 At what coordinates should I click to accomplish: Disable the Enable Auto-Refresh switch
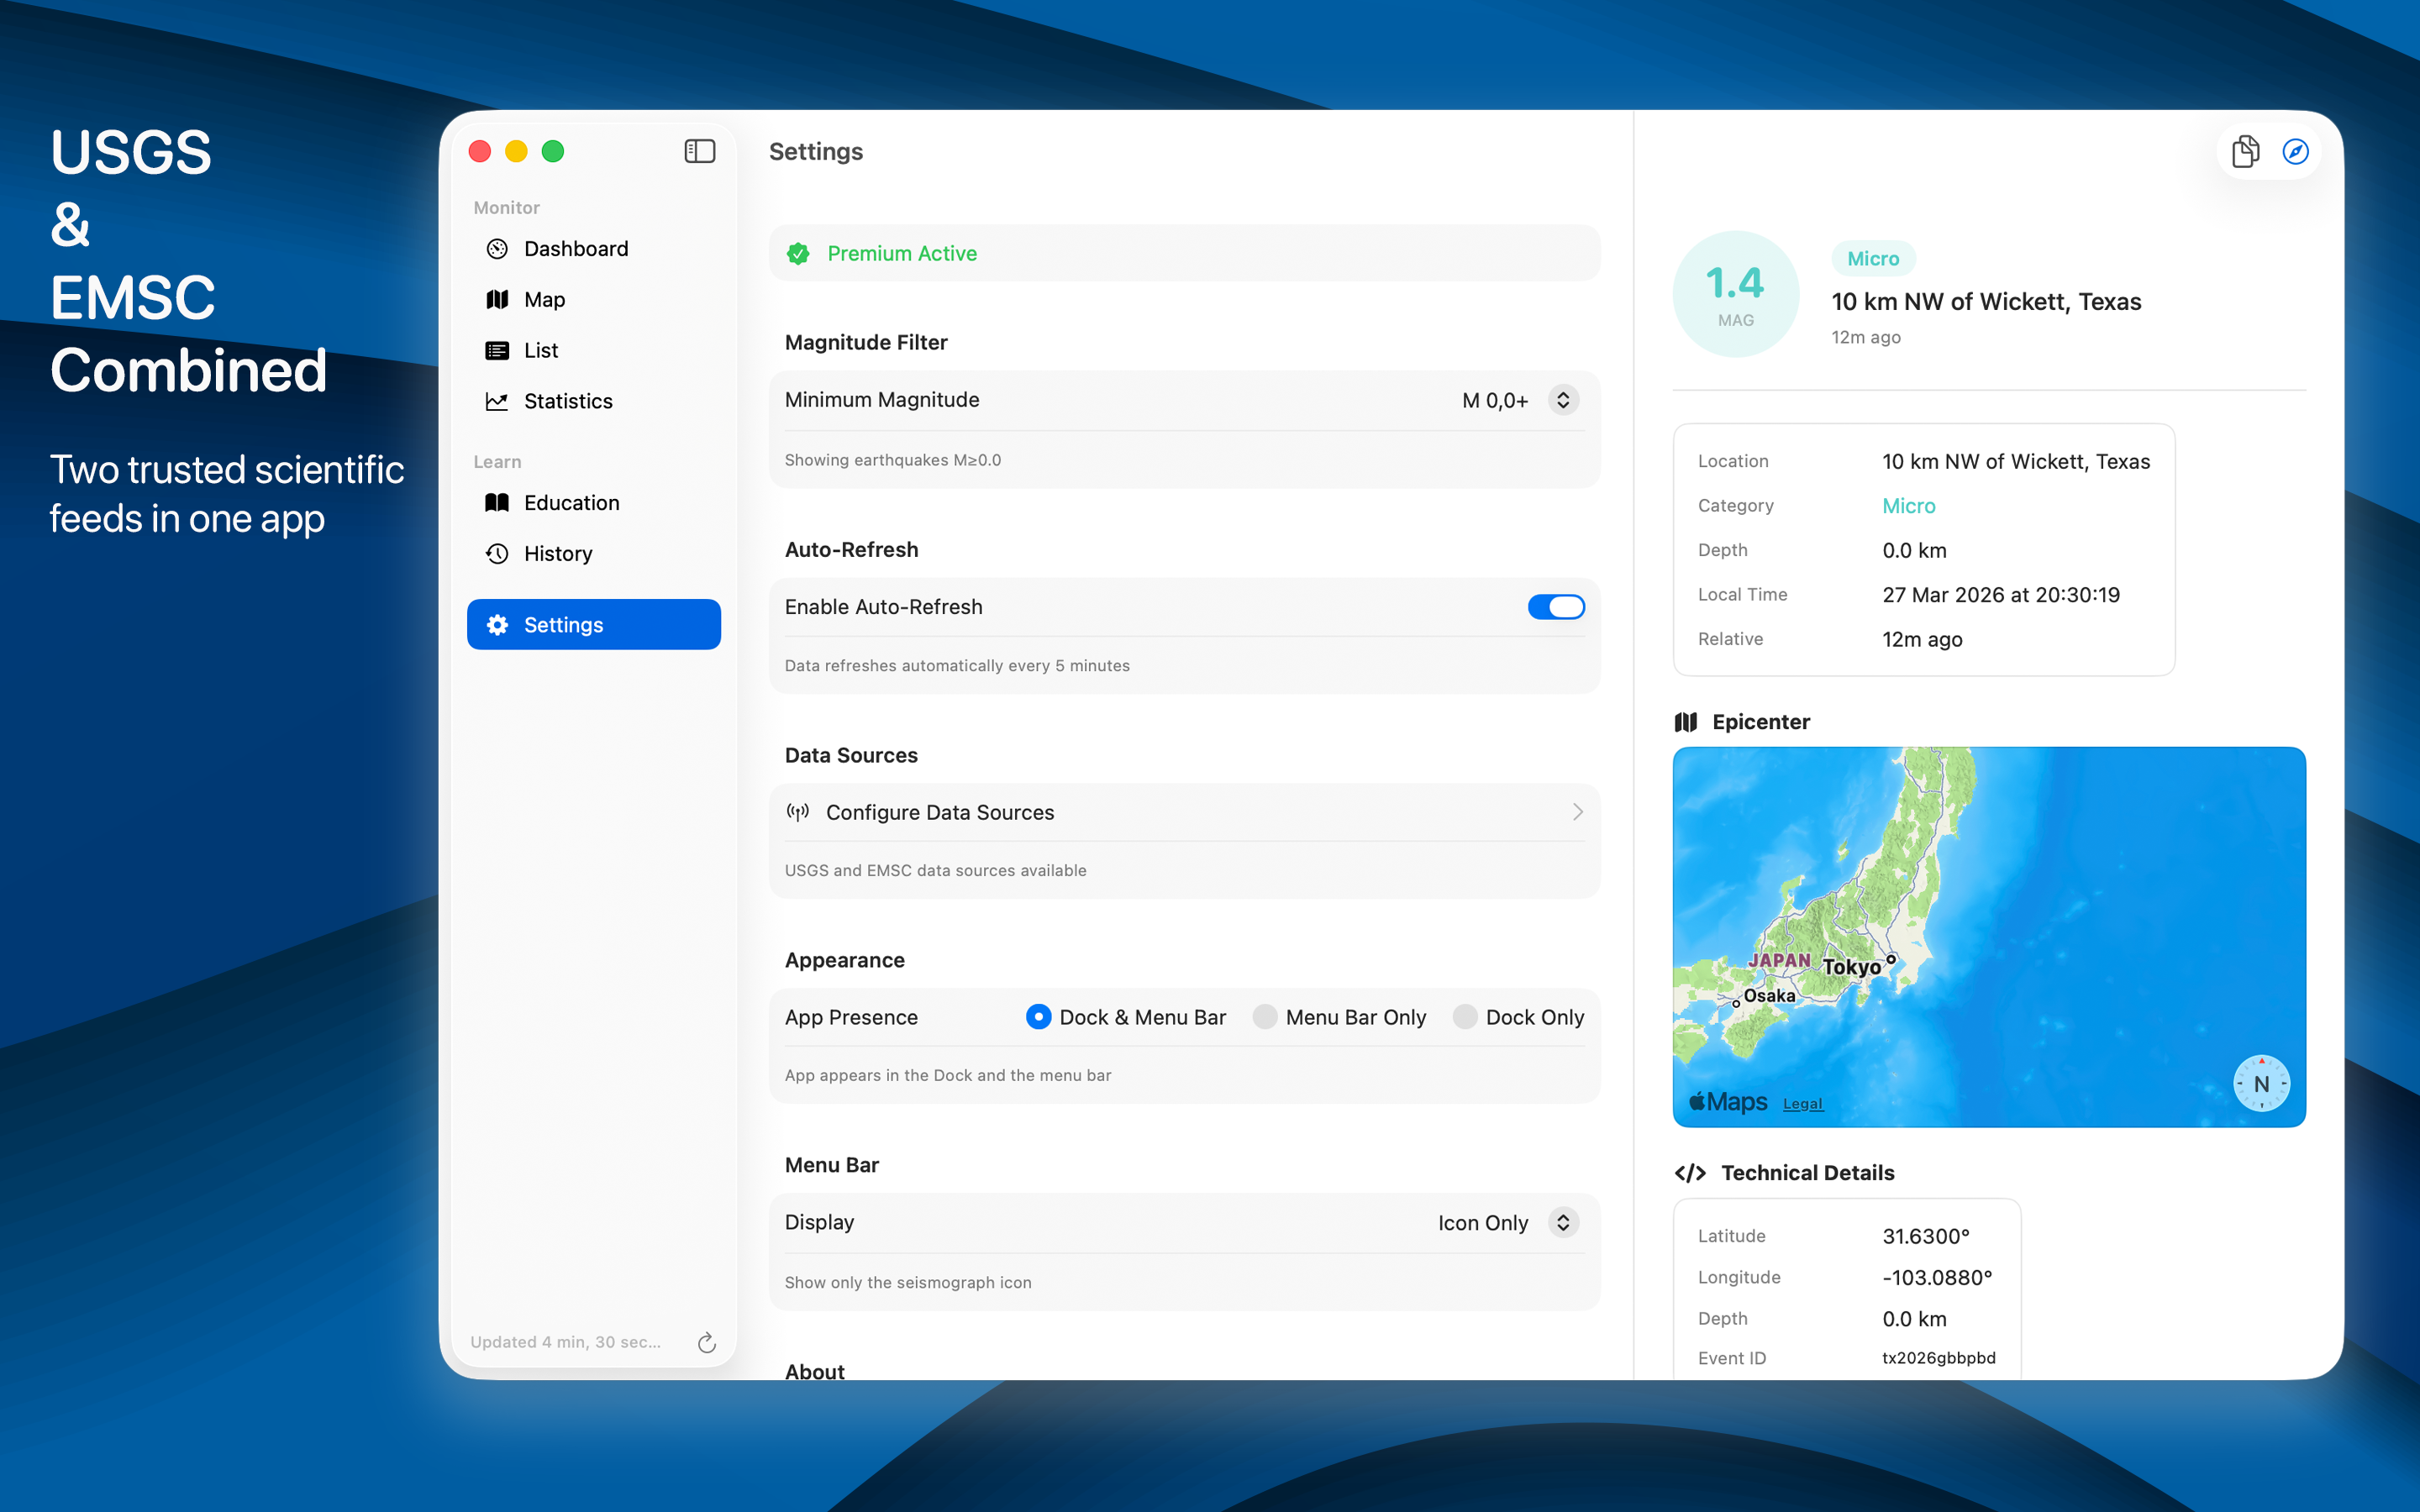[1555, 607]
